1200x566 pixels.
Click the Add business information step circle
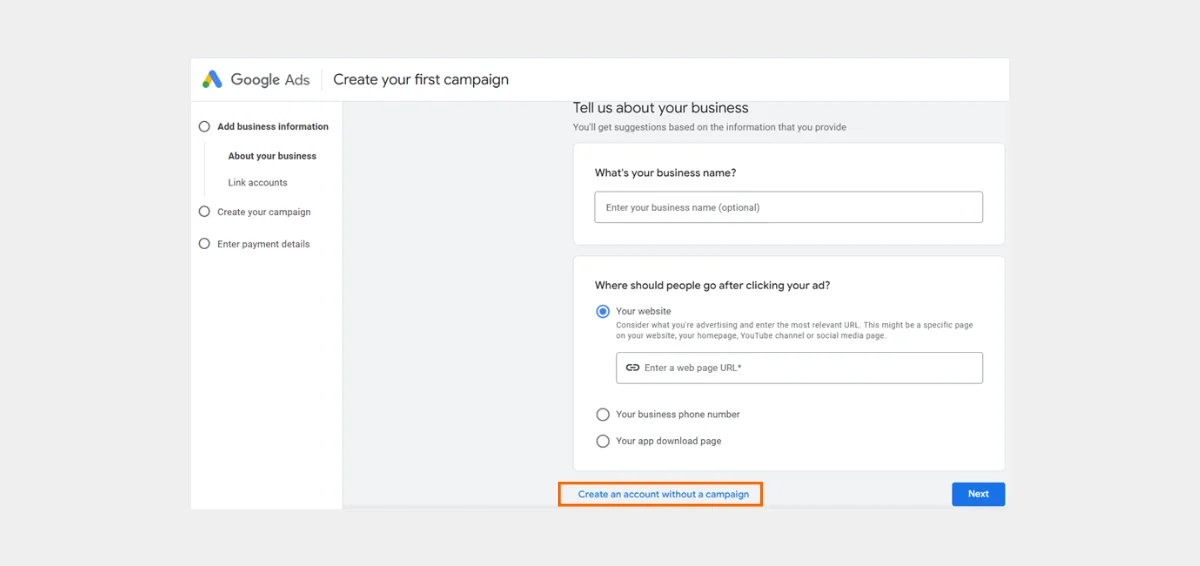tap(205, 127)
